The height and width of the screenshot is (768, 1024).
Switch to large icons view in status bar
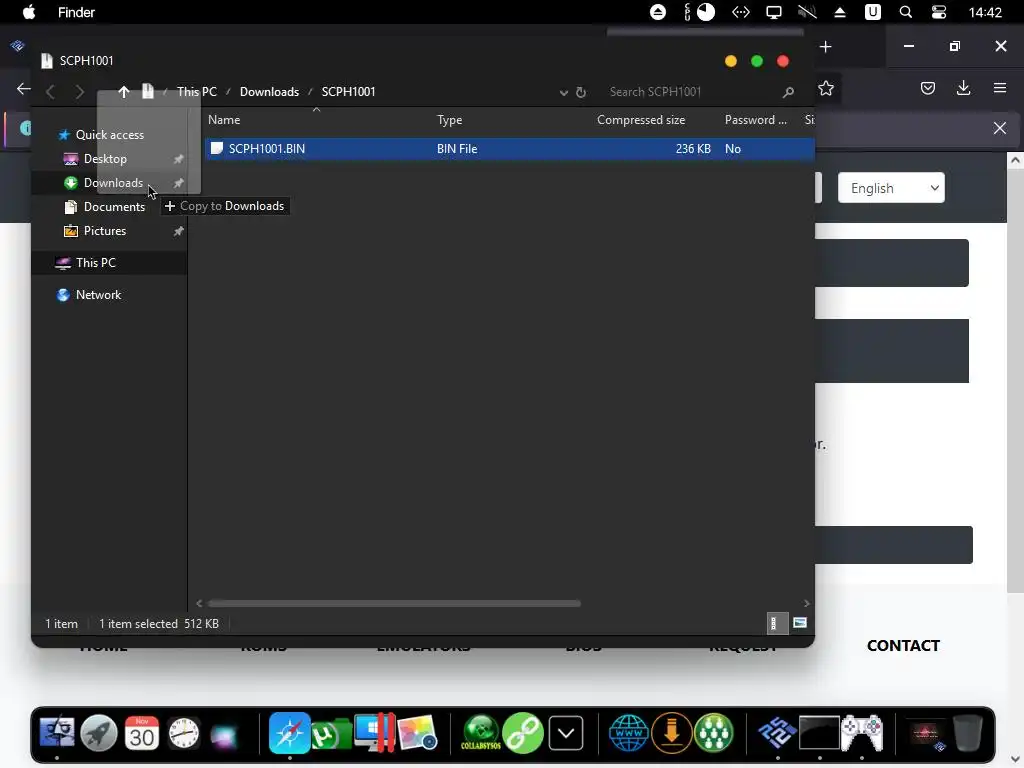[x=799, y=623]
